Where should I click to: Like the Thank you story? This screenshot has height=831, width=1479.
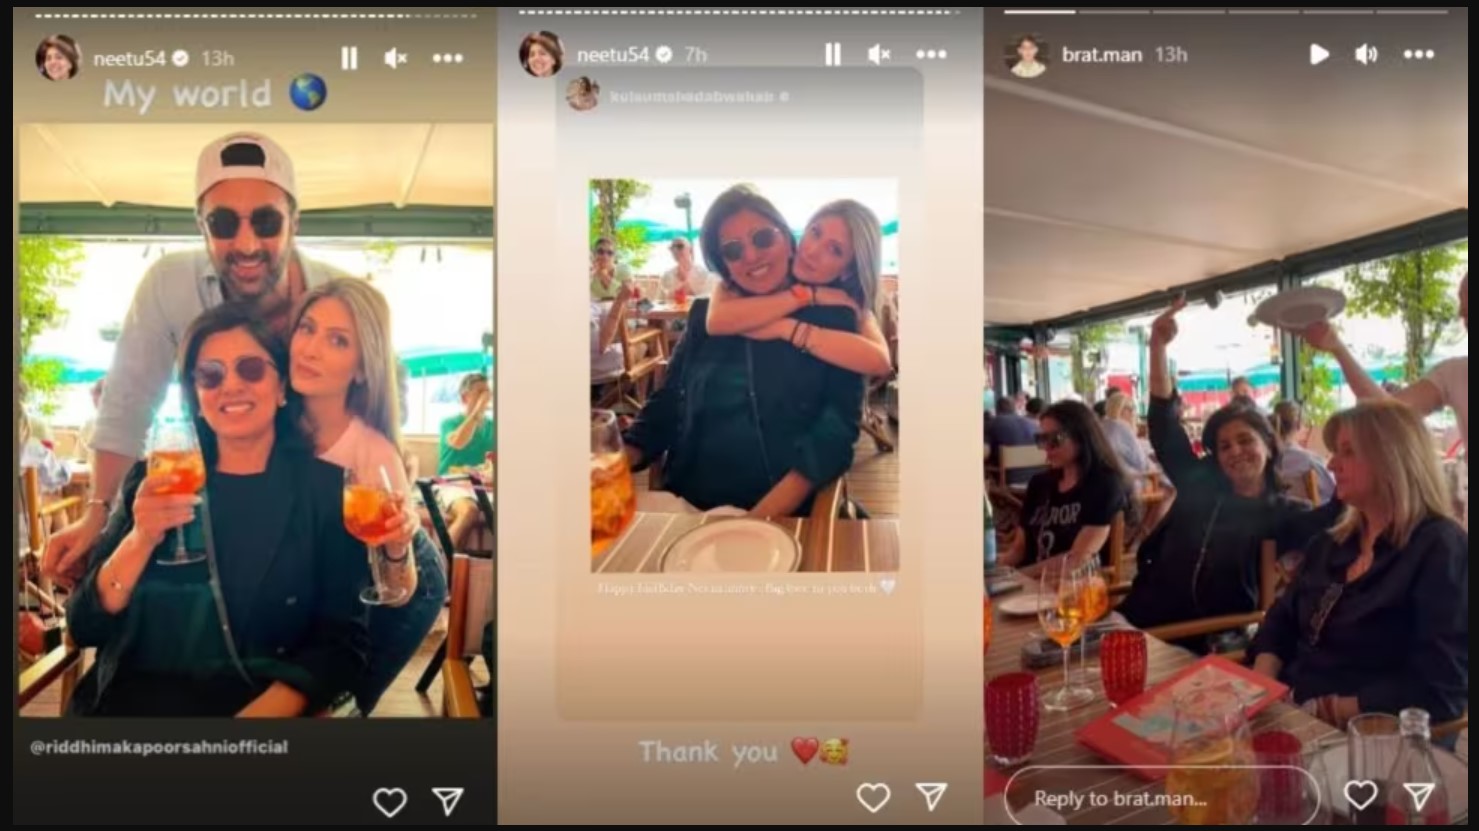tap(873, 797)
